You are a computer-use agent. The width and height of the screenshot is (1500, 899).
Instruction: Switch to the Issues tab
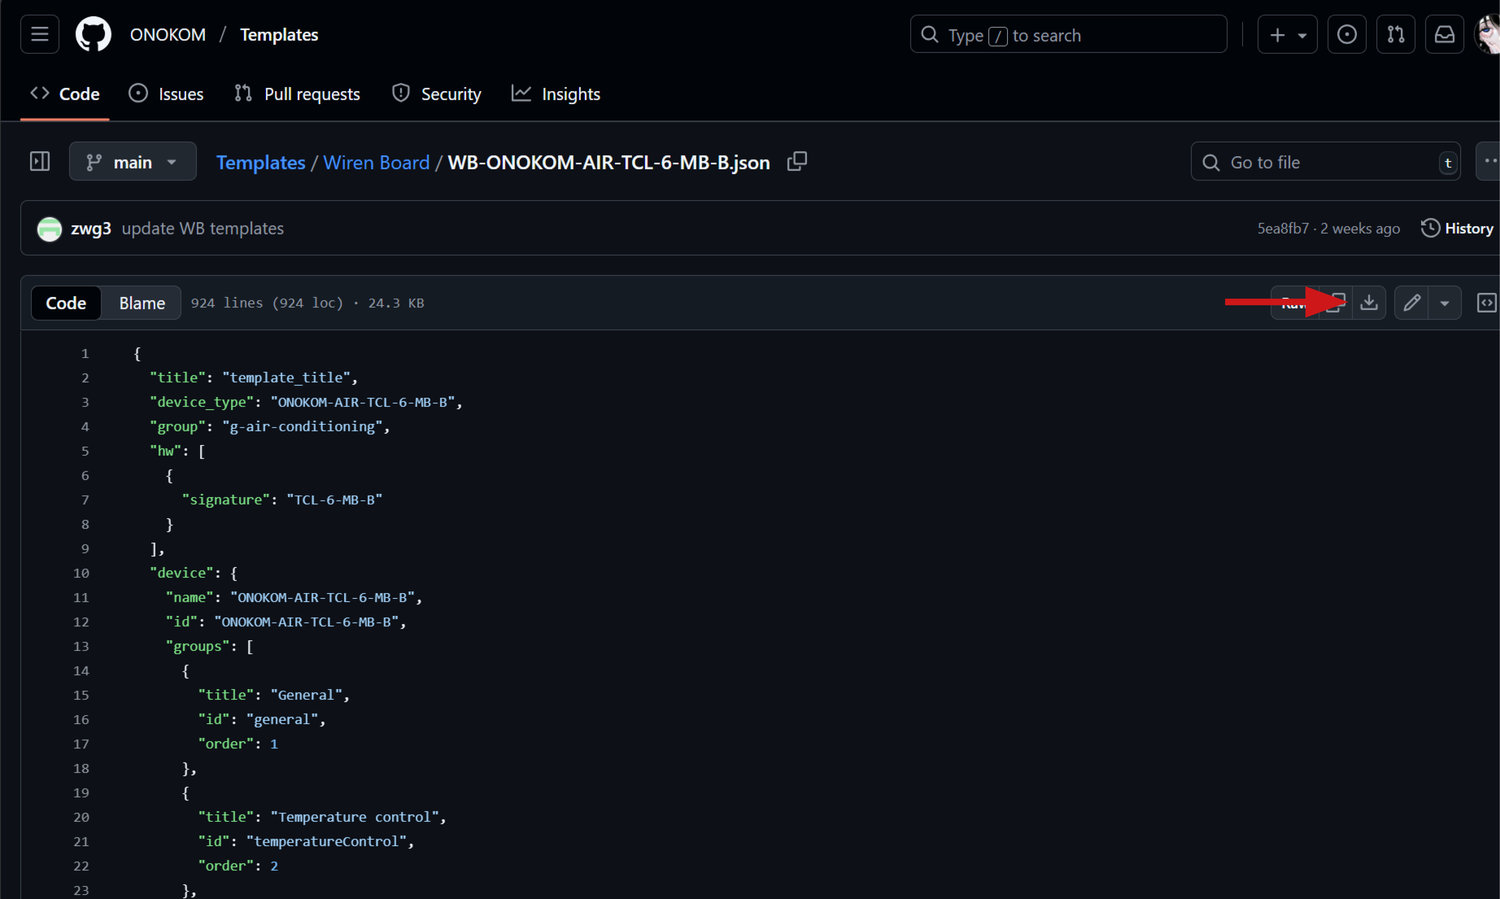click(167, 94)
